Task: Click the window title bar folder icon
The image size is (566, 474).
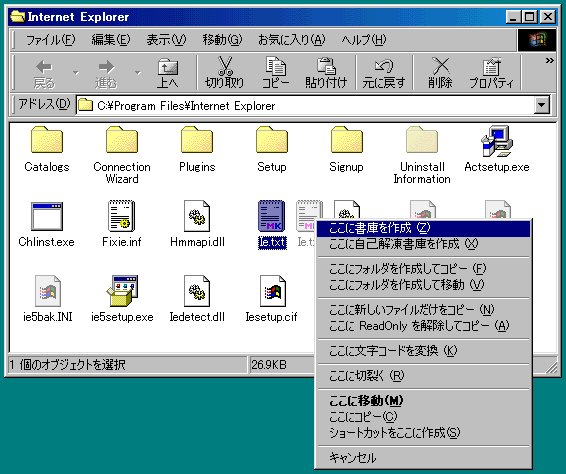Action: 18,17
